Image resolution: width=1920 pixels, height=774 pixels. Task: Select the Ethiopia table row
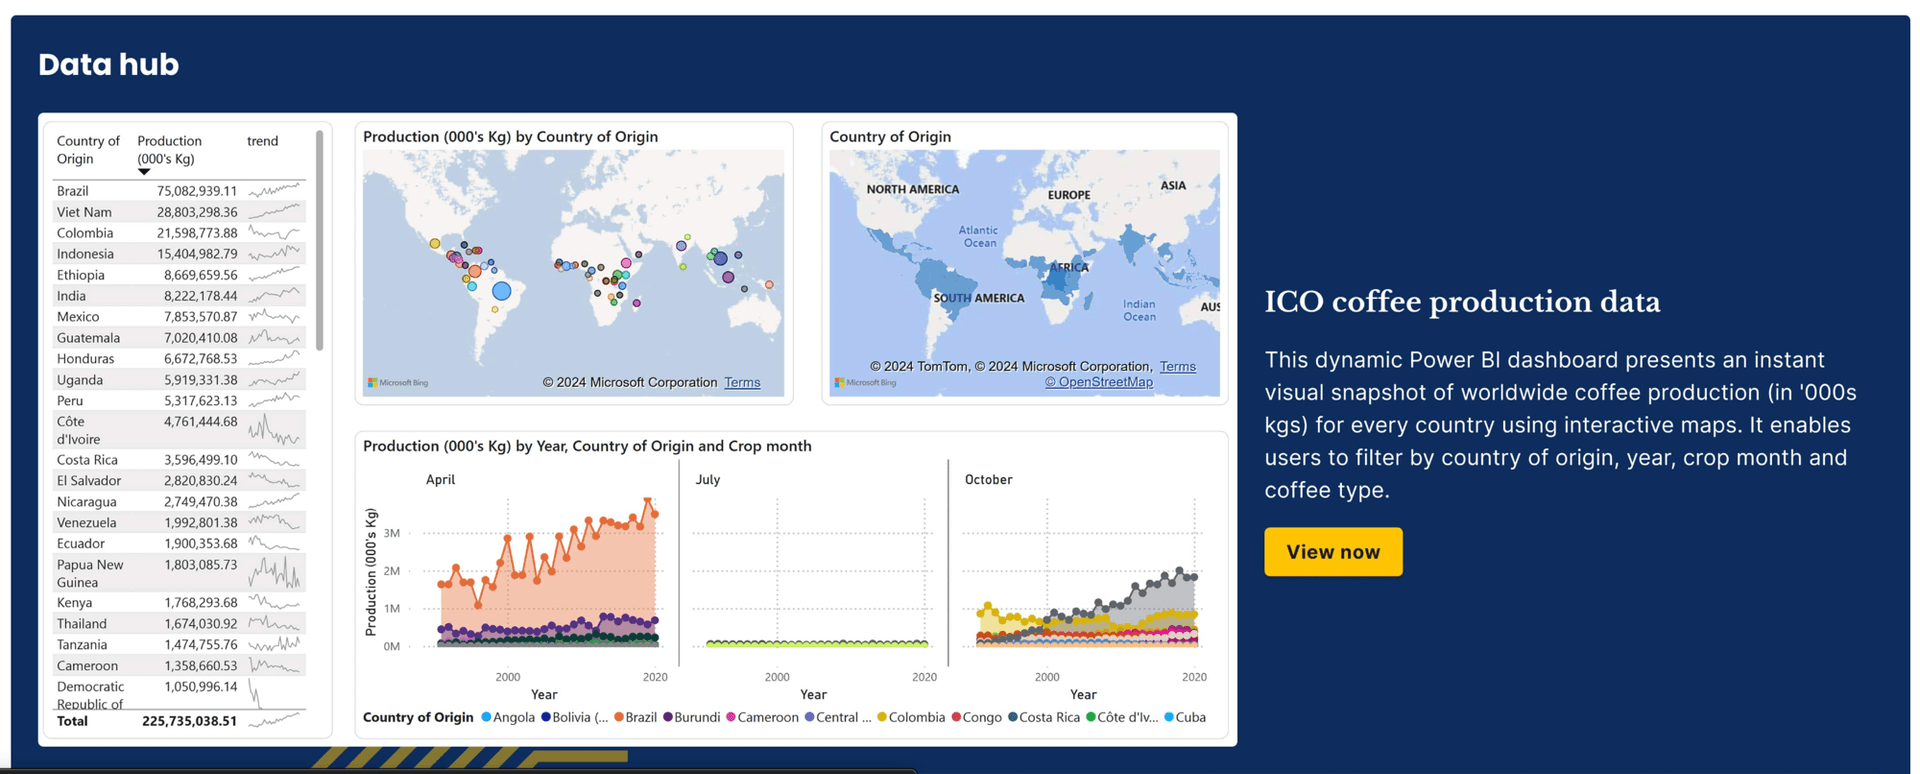click(179, 275)
